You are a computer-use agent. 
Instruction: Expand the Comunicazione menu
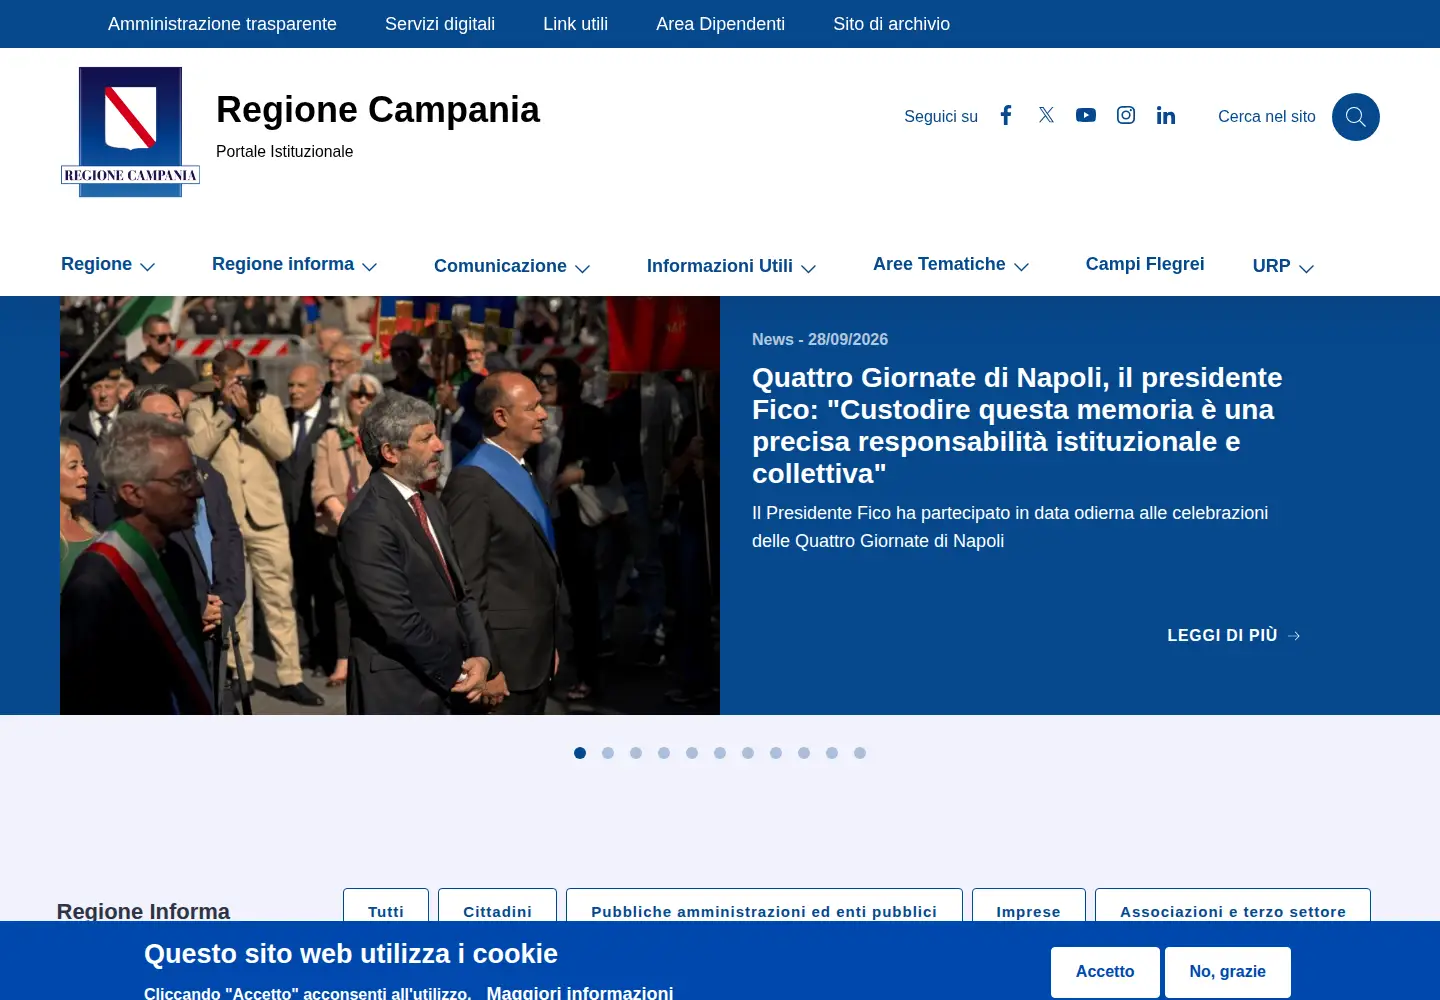pyautogui.click(x=512, y=267)
